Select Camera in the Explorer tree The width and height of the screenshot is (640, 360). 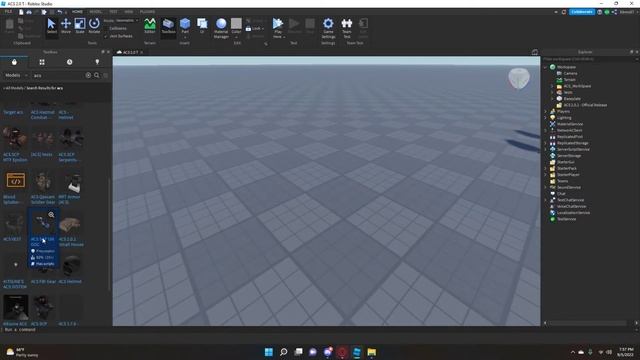(x=570, y=73)
